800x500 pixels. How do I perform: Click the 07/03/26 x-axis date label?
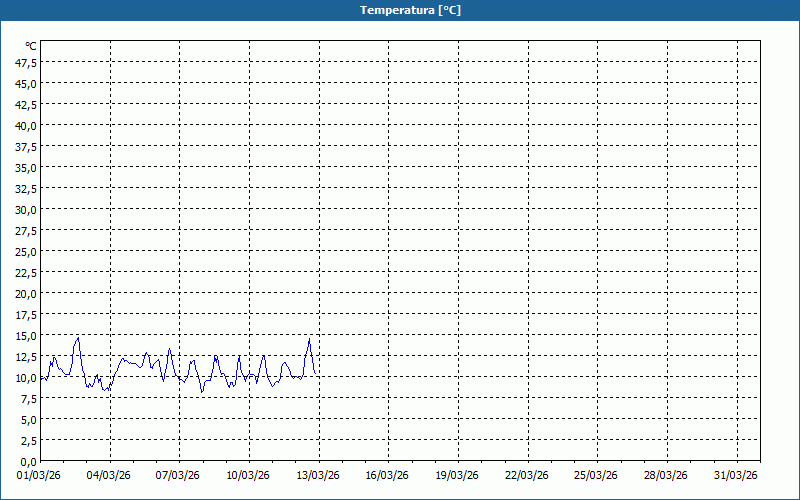tap(179, 475)
